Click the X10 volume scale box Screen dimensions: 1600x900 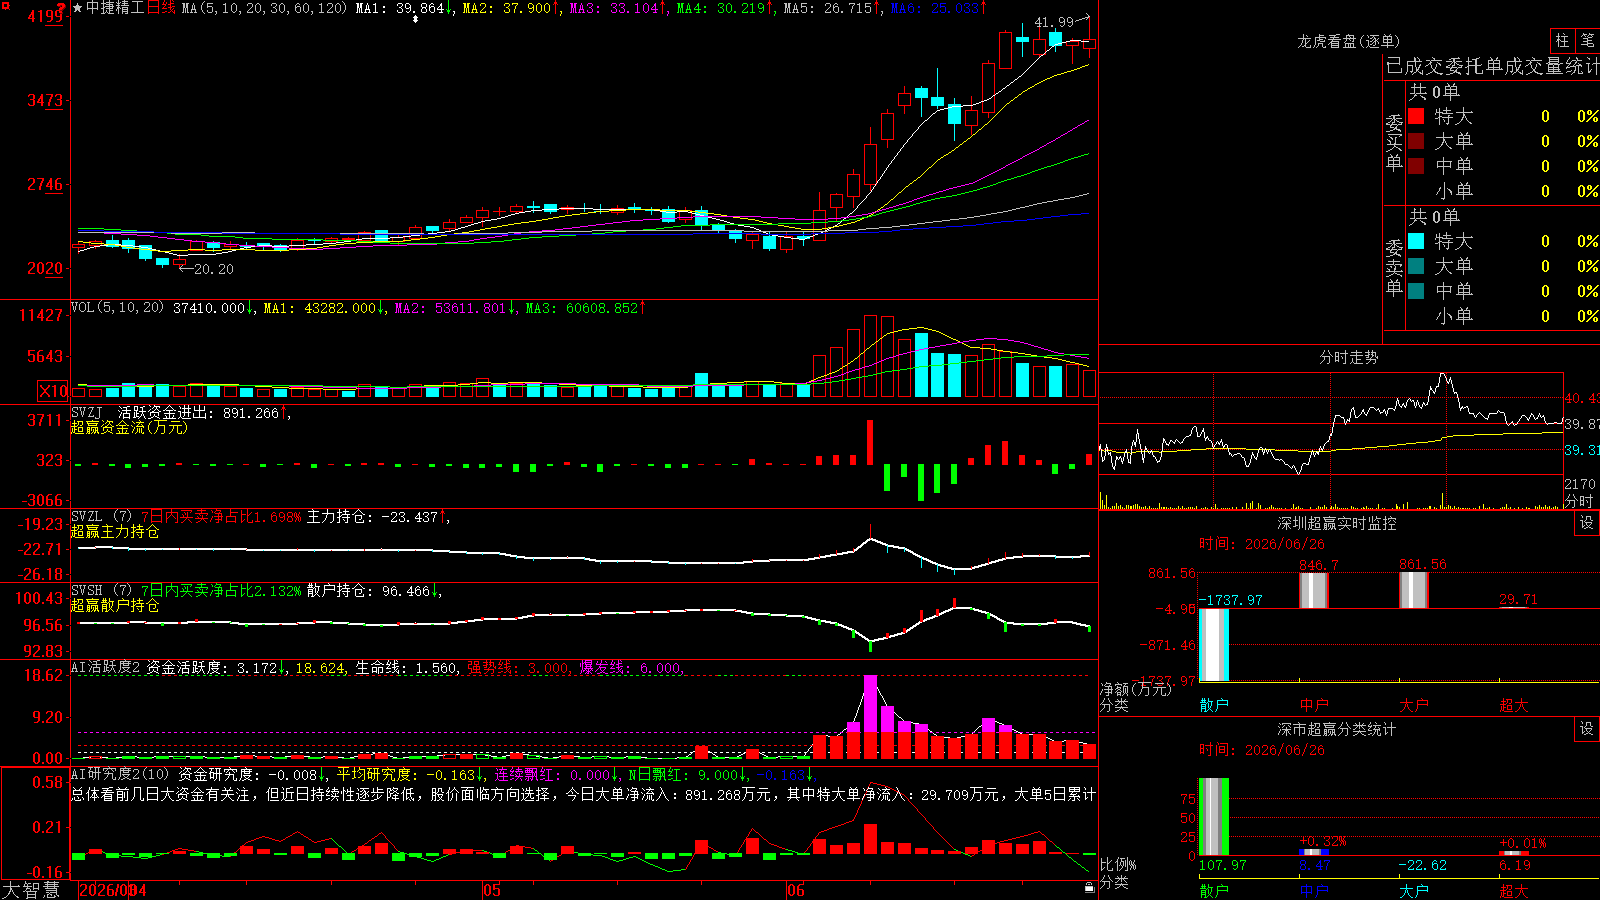click(53, 391)
